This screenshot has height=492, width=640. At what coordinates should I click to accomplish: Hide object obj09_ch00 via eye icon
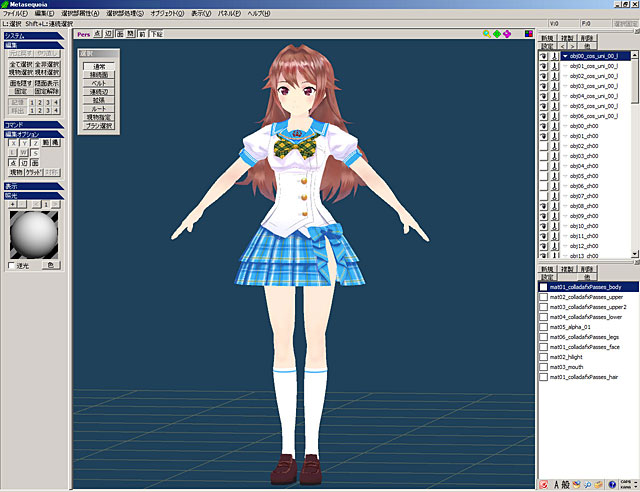click(544, 216)
